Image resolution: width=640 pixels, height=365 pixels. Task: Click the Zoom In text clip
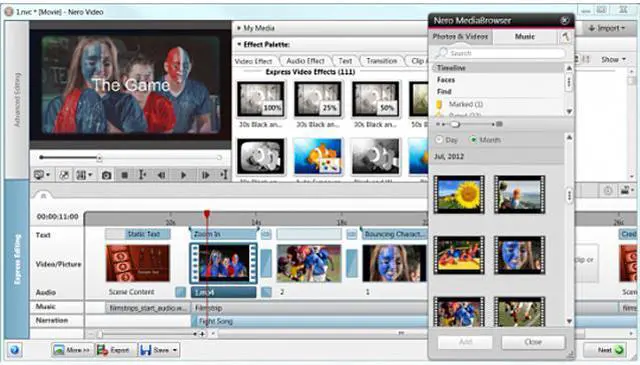tap(224, 234)
